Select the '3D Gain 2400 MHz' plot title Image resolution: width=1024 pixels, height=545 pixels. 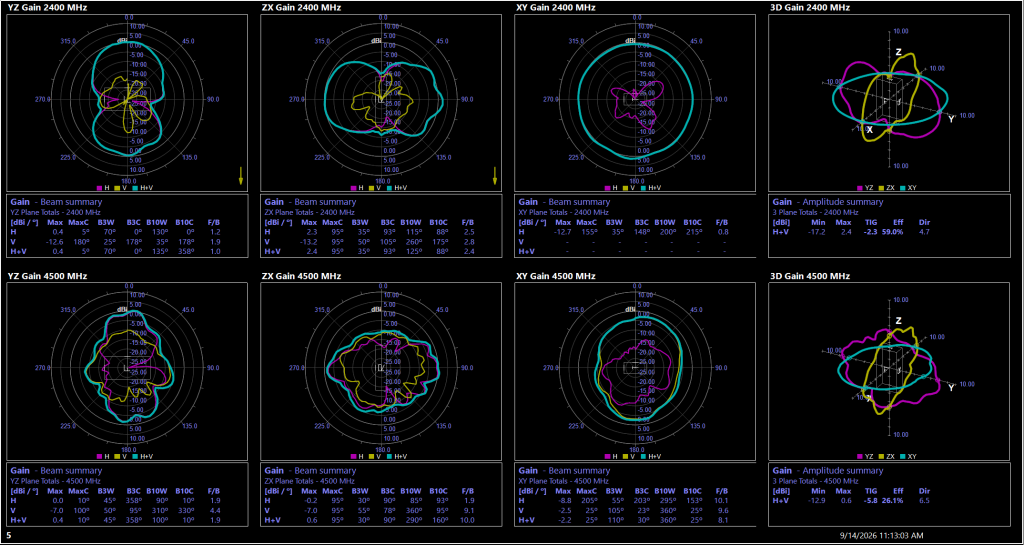810,7
